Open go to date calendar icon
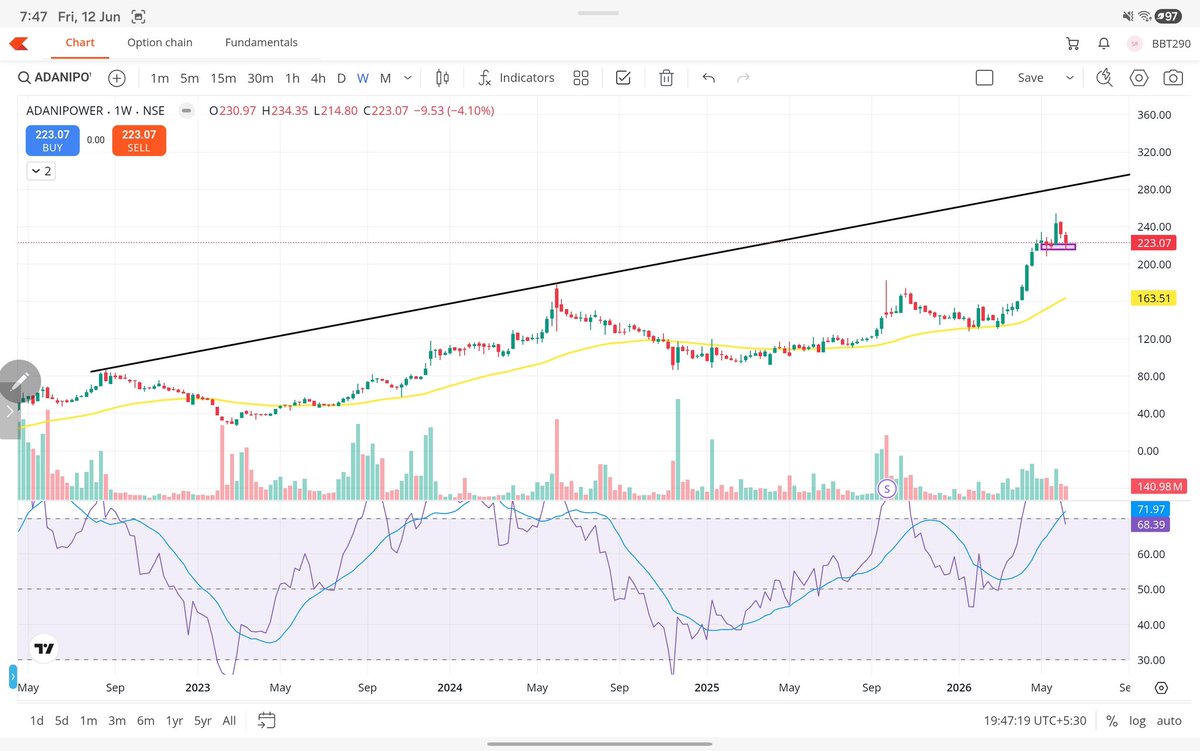 pyautogui.click(x=266, y=720)
